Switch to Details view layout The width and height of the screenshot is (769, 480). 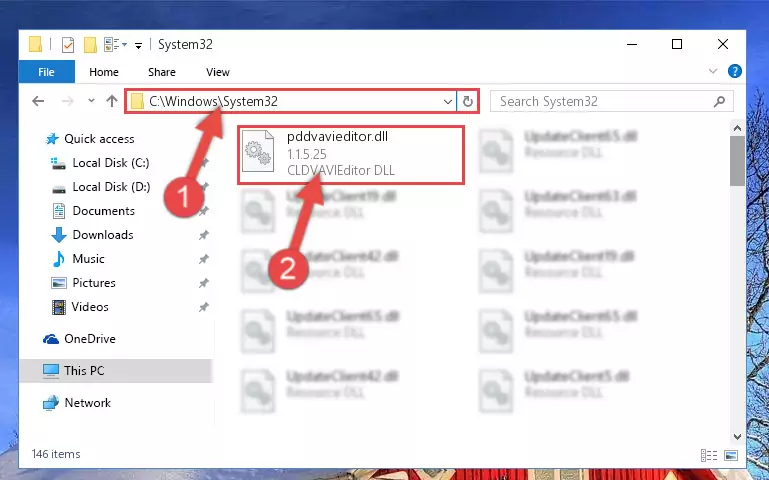click(709, 455)
